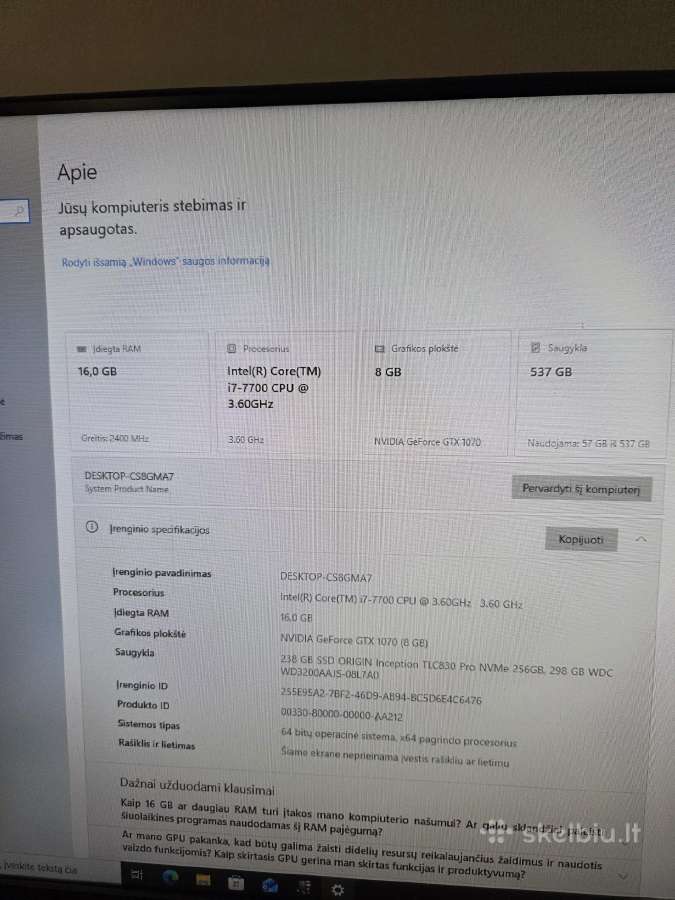The height and width of the screenshot is (900, 675).
Task: Select the Įrenginio ID value 255E95A2-7BF2
Action: click(381, 696)
